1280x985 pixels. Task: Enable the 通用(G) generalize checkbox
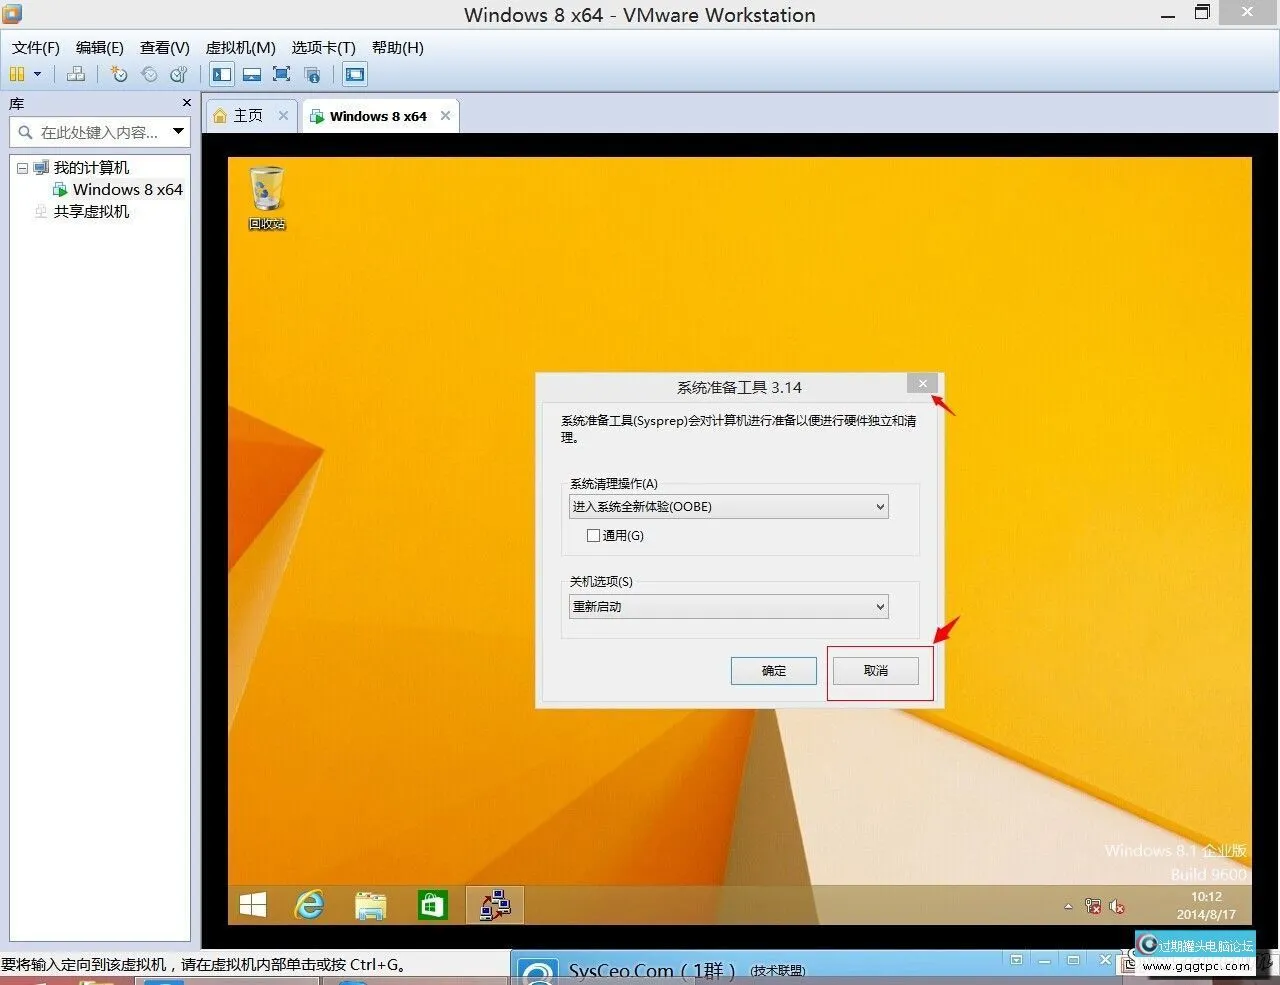pos(593,536)
